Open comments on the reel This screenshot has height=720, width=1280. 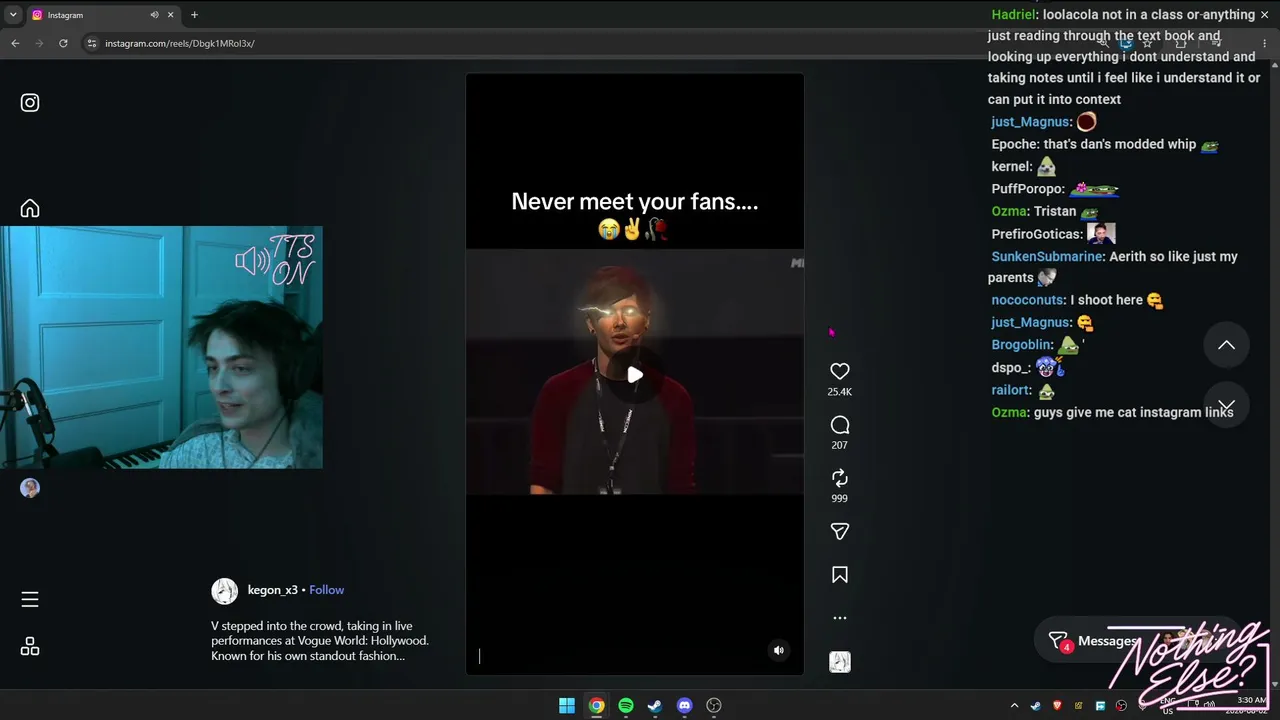(840, 425)
